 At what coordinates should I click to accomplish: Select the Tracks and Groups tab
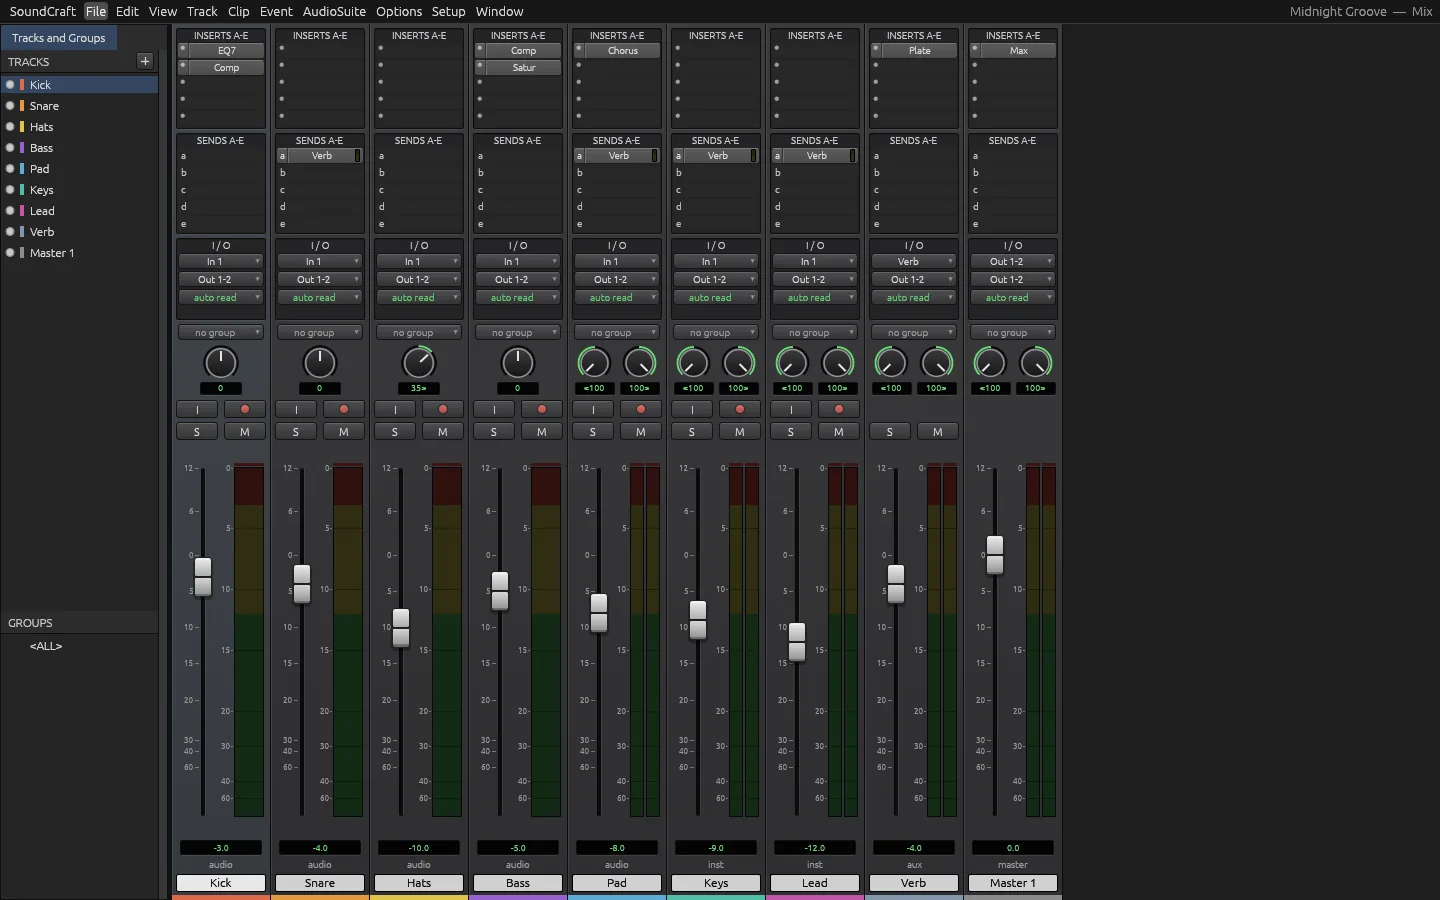(59, 38)
